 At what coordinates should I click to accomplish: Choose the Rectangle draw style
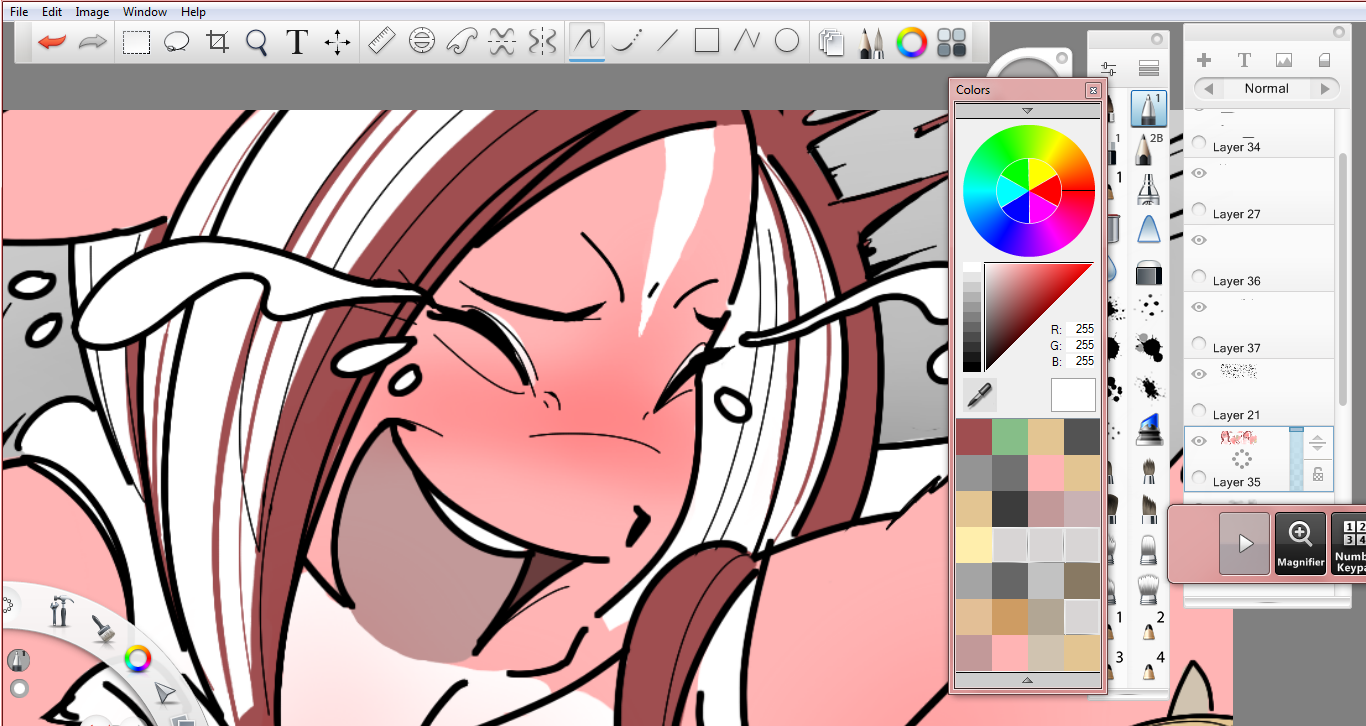707,41
